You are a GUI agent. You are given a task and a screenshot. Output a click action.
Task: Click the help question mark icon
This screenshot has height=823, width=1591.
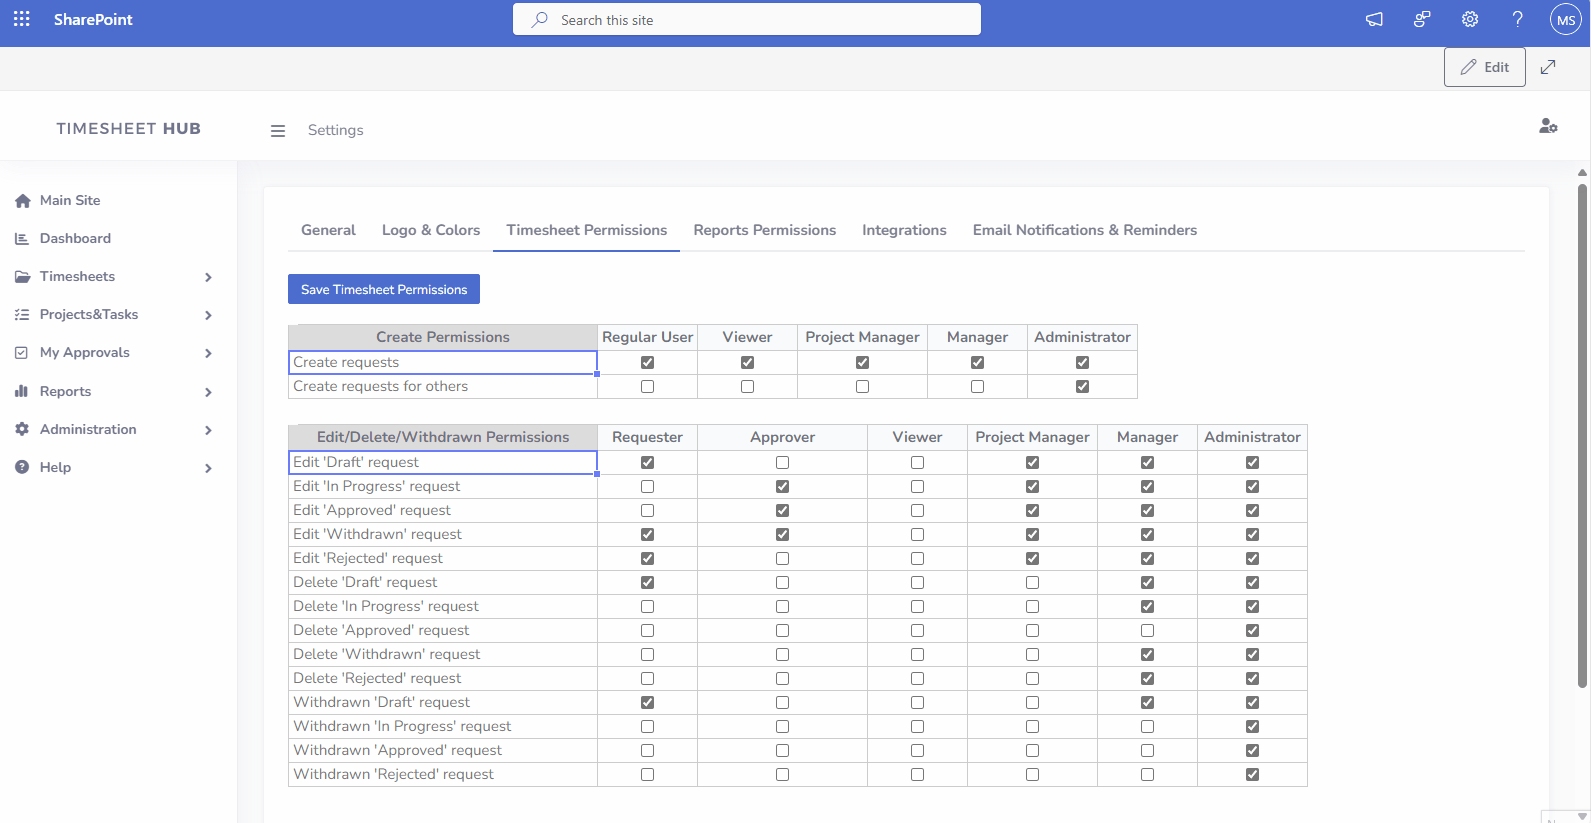pyautogui.click(x=1517, y=19)
